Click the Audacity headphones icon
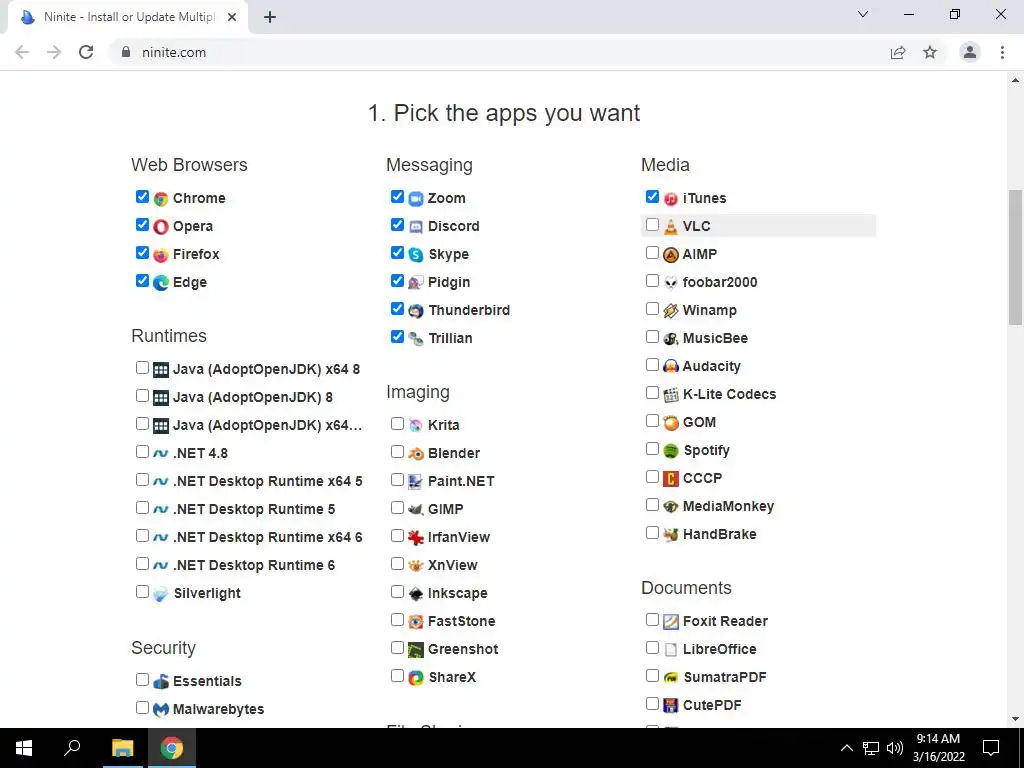The height and width of the screenshot is (768, 1024). 671,366
